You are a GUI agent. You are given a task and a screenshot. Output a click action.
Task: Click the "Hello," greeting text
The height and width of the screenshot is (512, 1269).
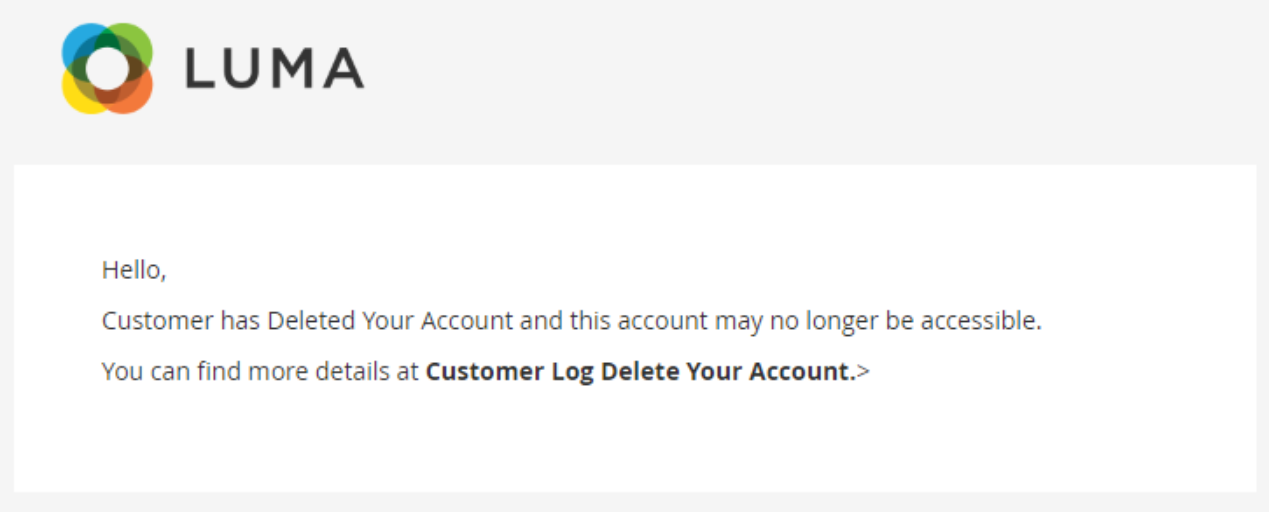click(134, 270)
